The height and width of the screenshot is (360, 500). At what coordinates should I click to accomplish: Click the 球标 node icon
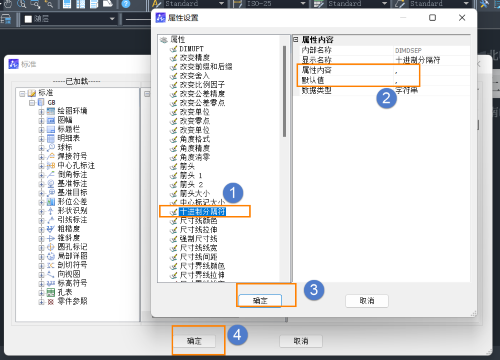(51, 147)
